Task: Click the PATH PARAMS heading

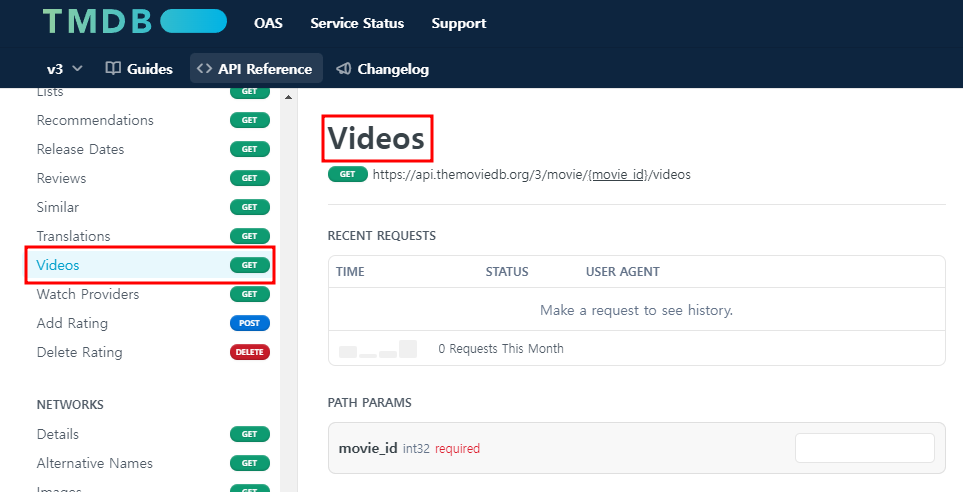Action: [369, 403]
